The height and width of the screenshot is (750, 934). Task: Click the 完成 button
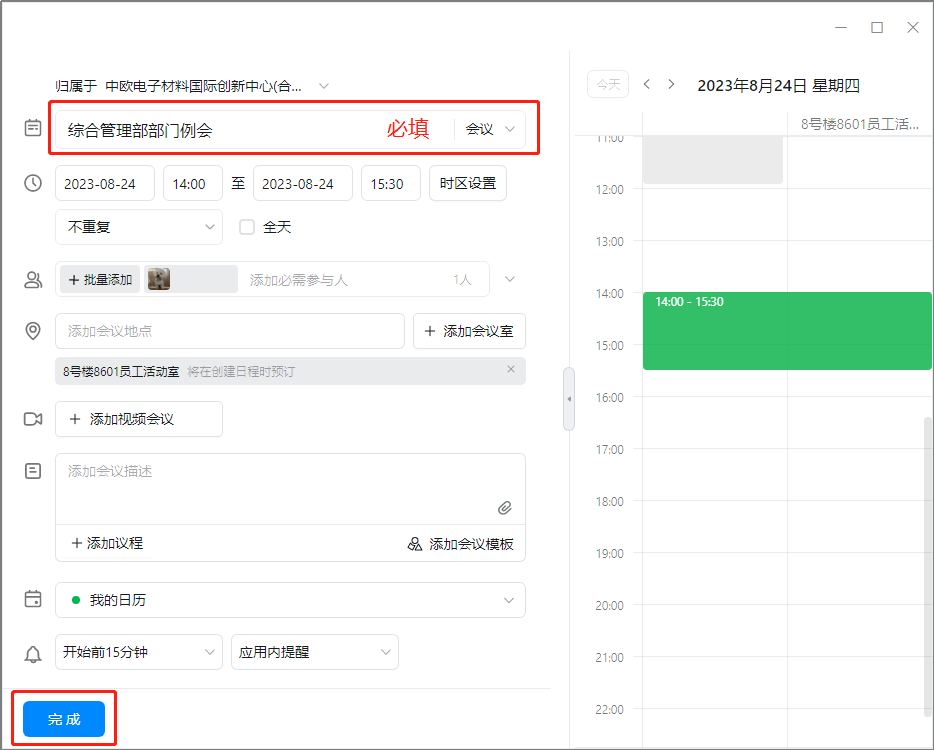[x=64, y=719]
